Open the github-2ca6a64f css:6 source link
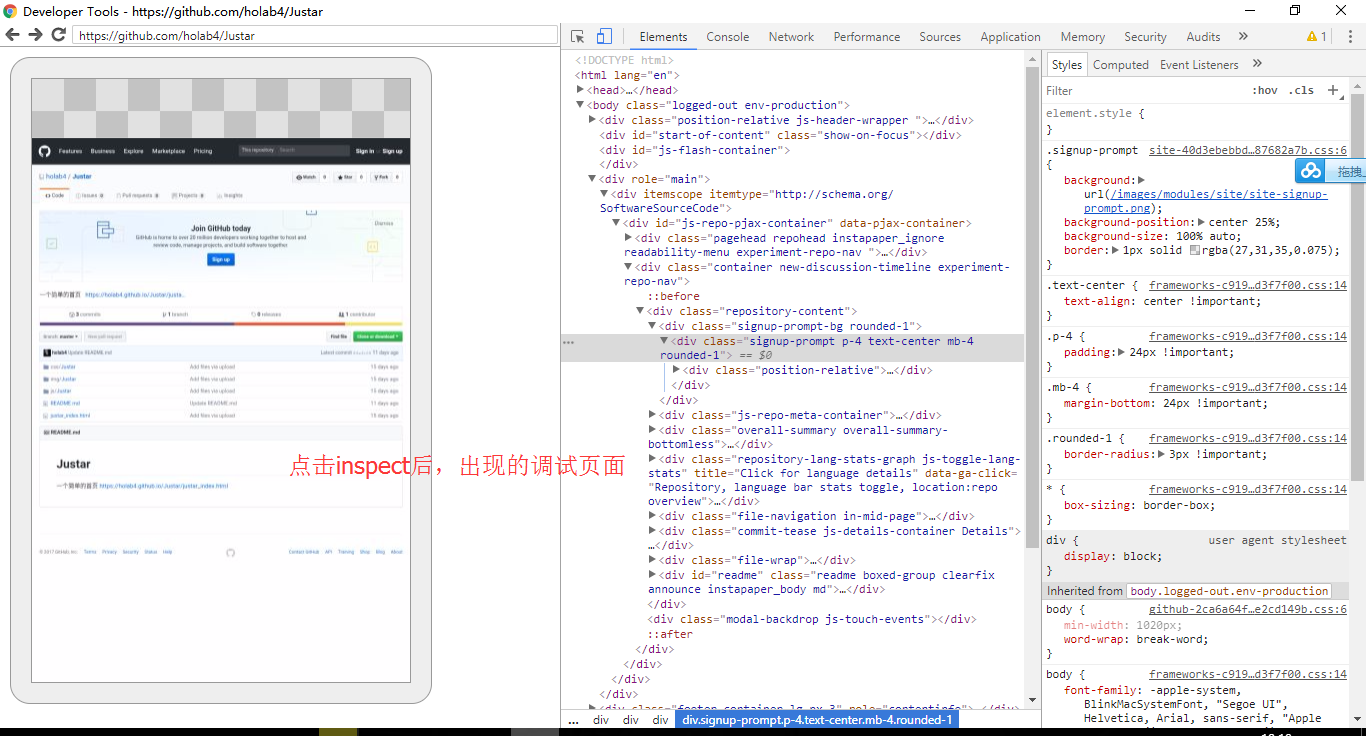 [1248, 609]
